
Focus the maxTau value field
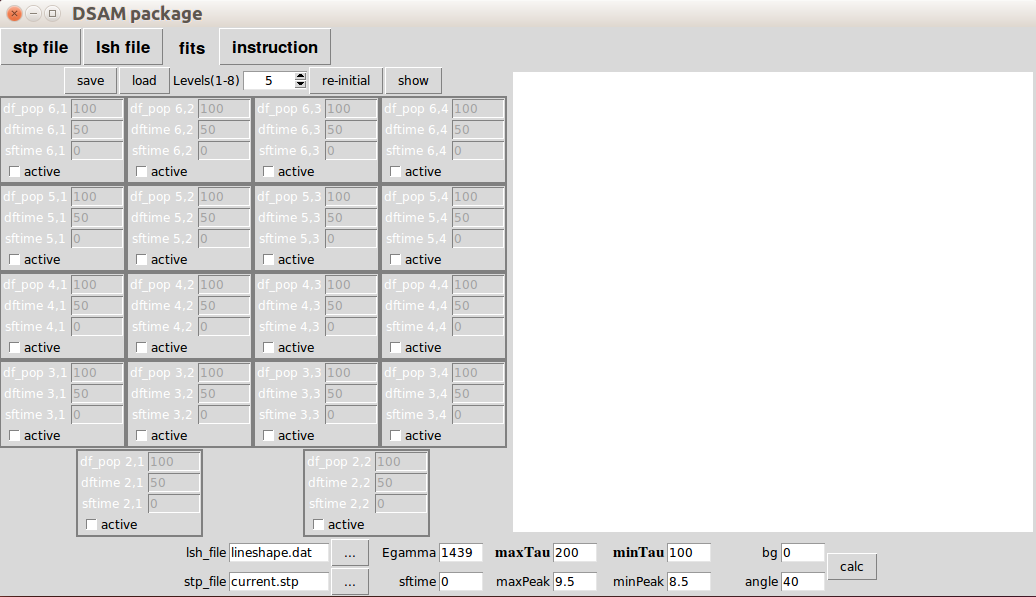pyautogui.click(x=574, y=552)
